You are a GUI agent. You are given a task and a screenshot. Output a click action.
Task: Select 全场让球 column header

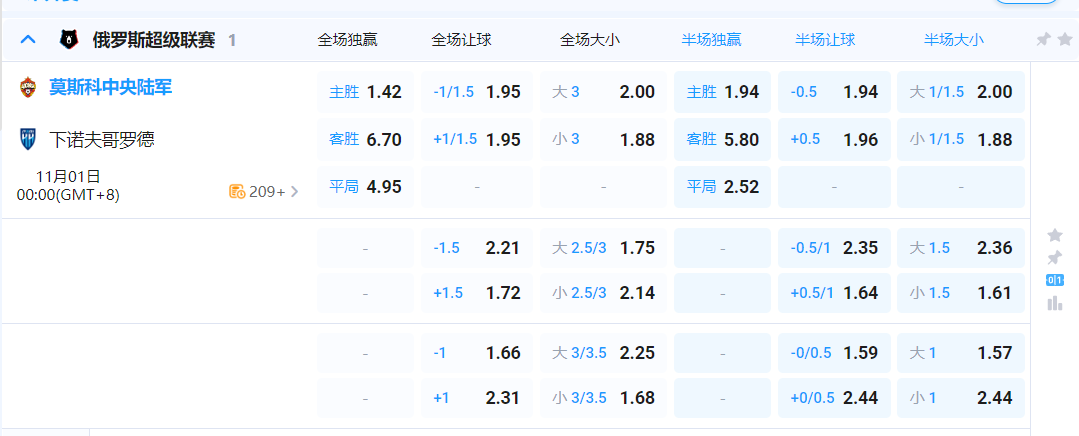462,40
